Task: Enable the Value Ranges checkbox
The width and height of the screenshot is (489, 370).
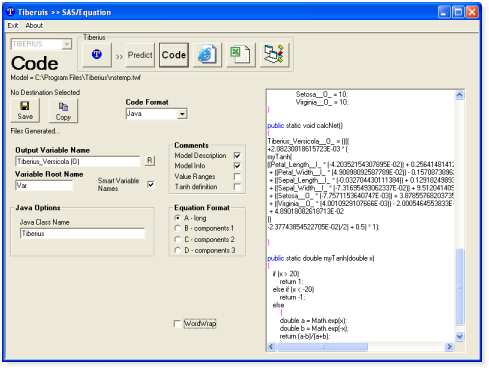Action: [x=237, y=176]
